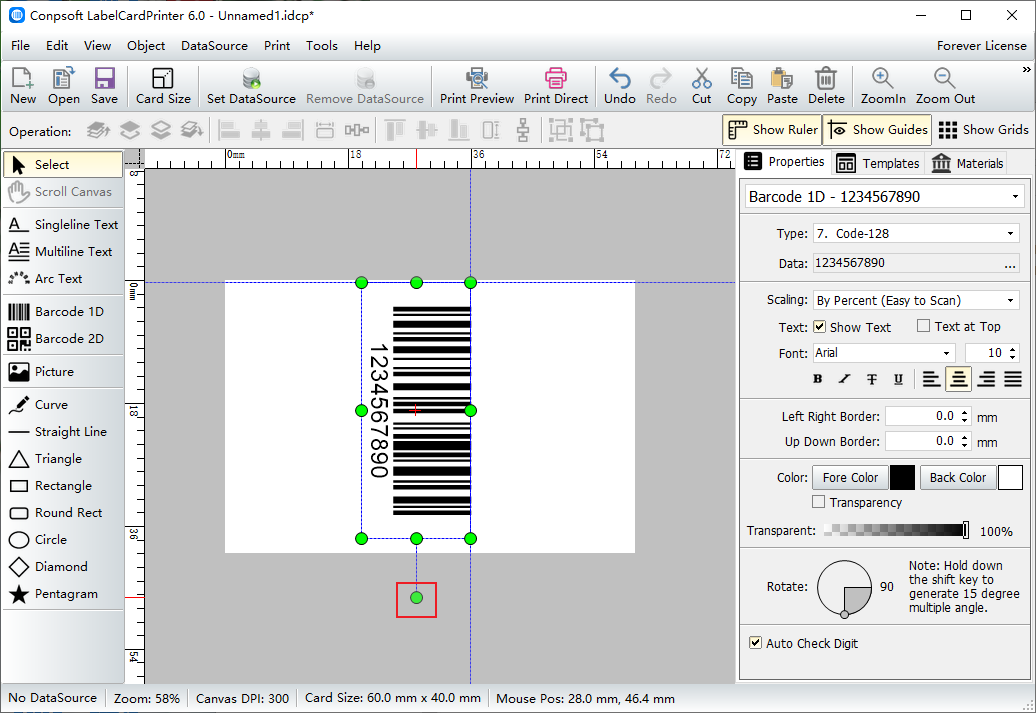Open the Object menu
The width and height of the screenshot is (1036, 713).
pos(146,46)
